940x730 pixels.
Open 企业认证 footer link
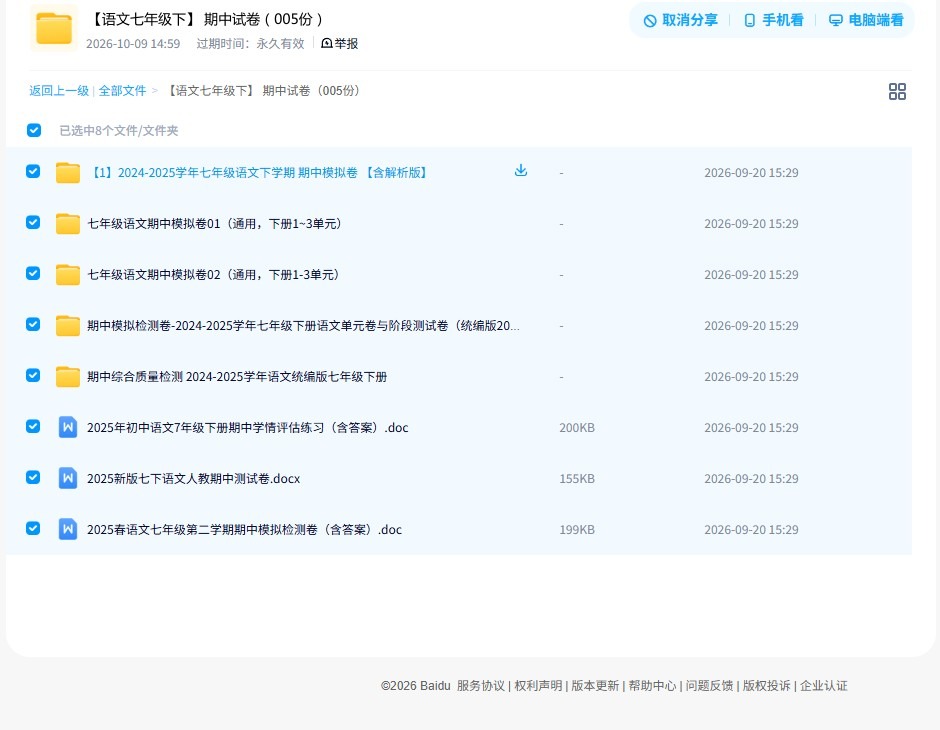pyautogui.click(x=824, y=686)
